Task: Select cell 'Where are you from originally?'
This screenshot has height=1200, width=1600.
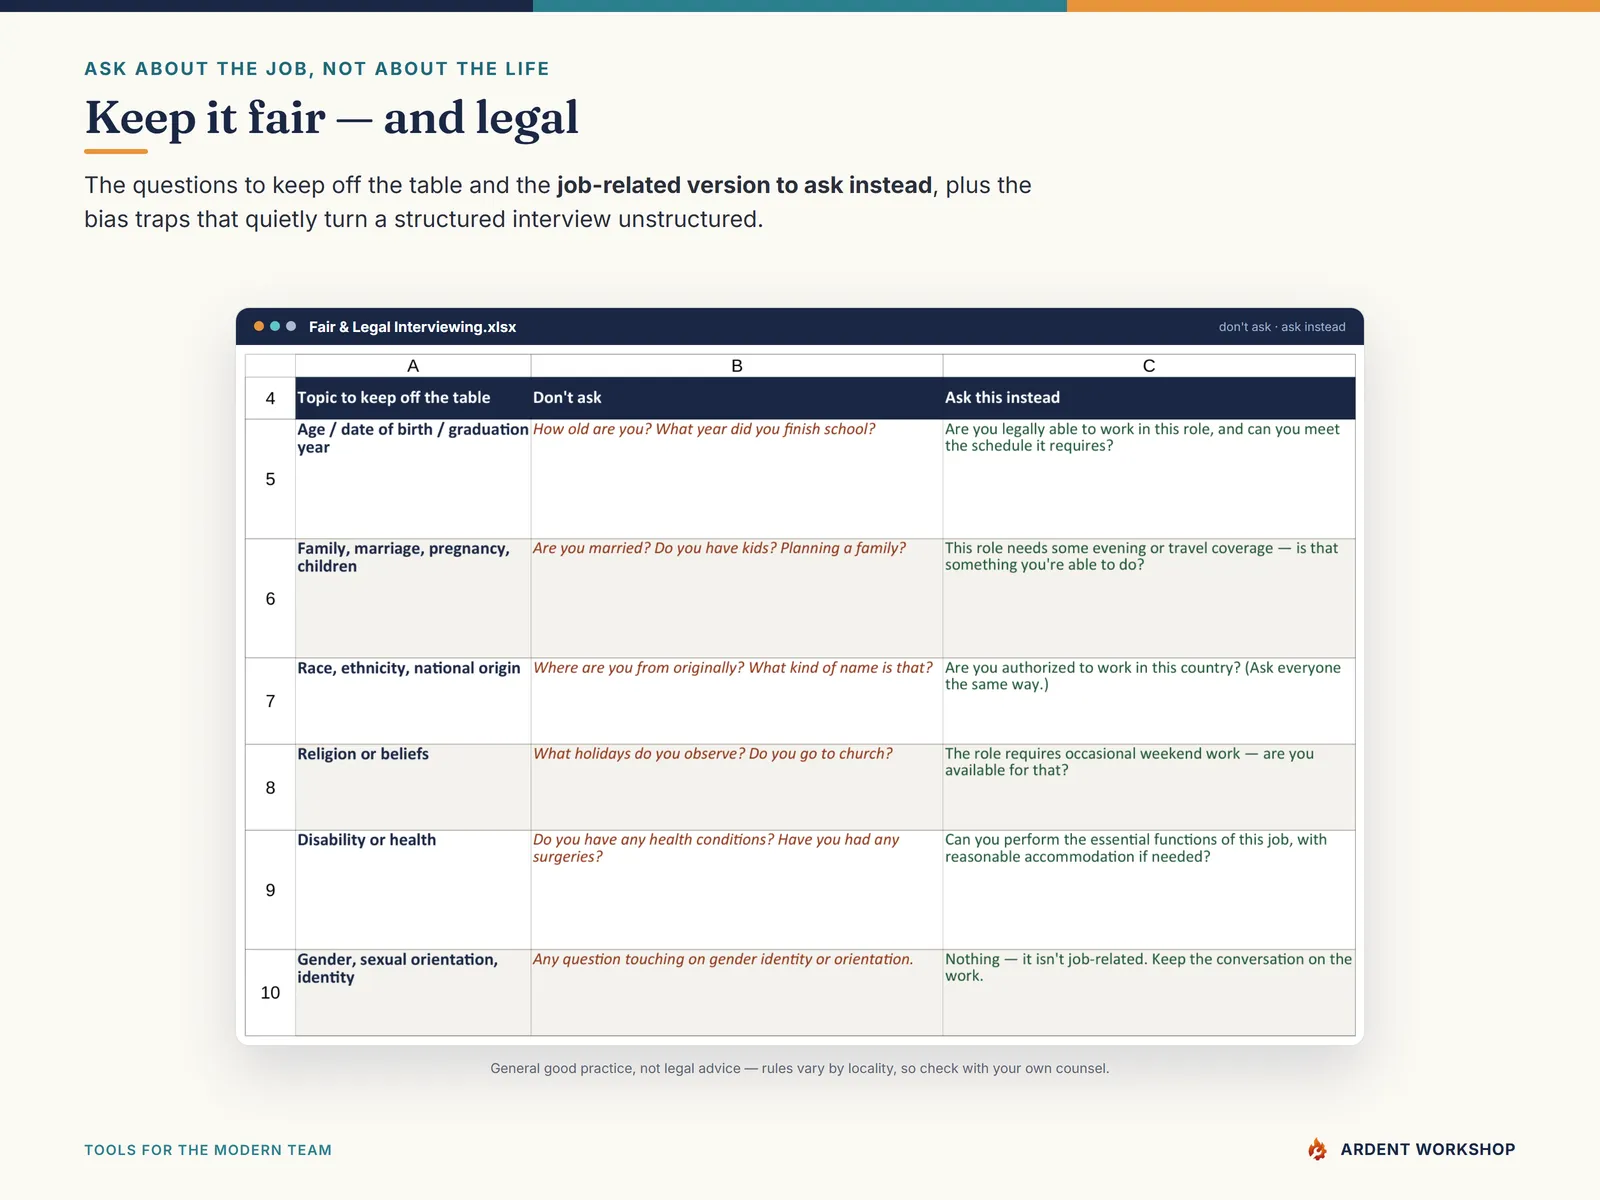Action: (737, 701)
